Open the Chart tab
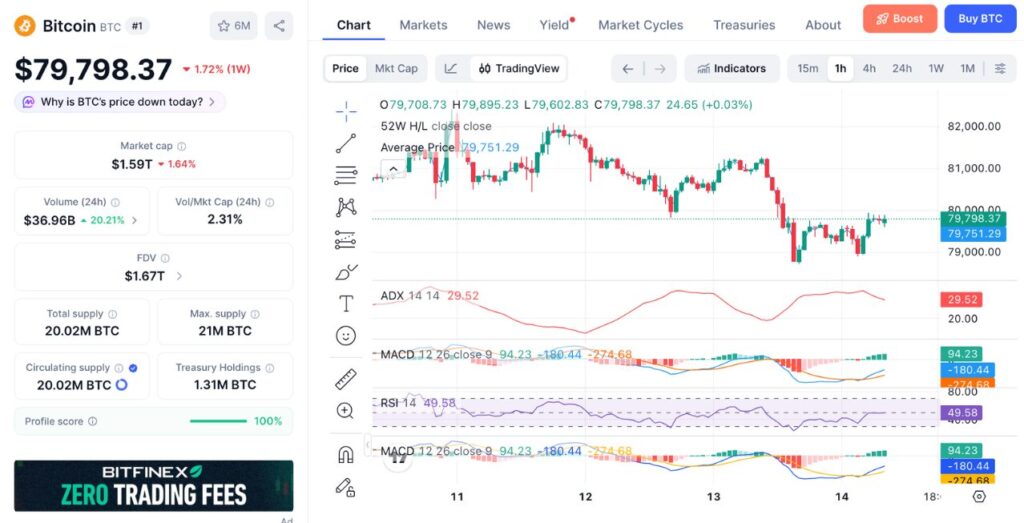Image resolution: width=1024 pixels, height=523 pixels. click(354, 25)
